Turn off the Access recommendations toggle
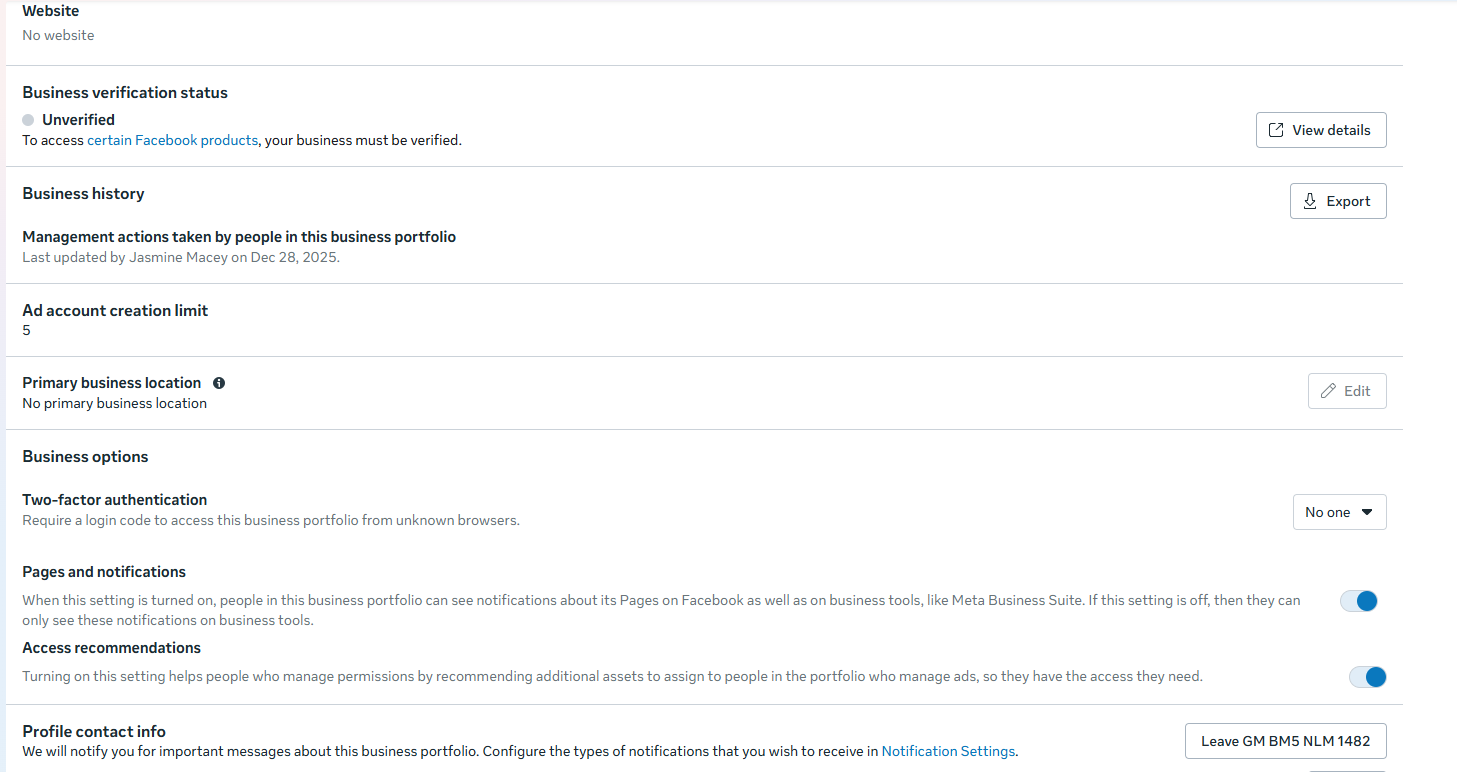The height and width of the screenshot is (772, 1457). click(x=1367, y=677)
